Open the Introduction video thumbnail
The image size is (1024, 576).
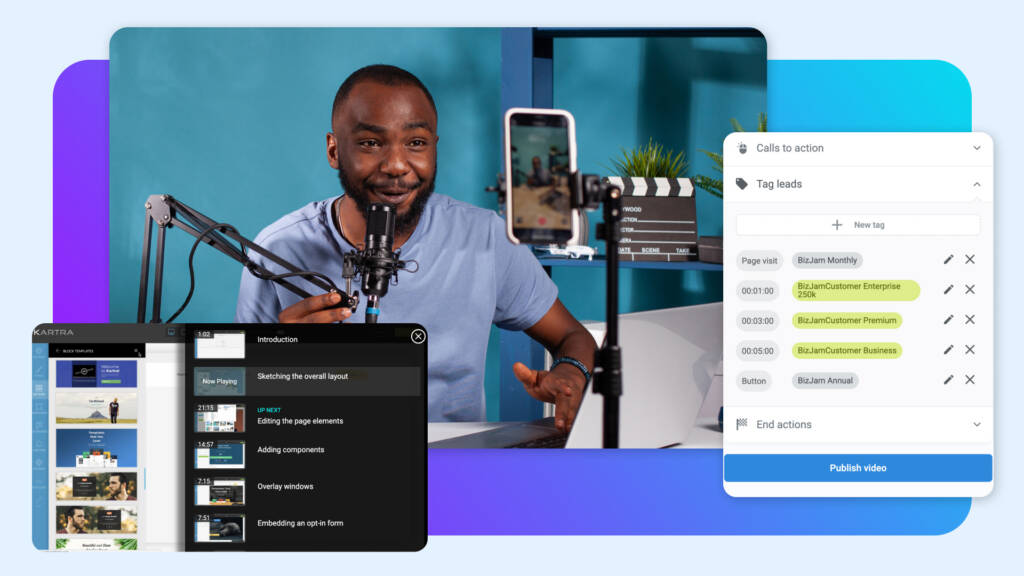(219, 344)
